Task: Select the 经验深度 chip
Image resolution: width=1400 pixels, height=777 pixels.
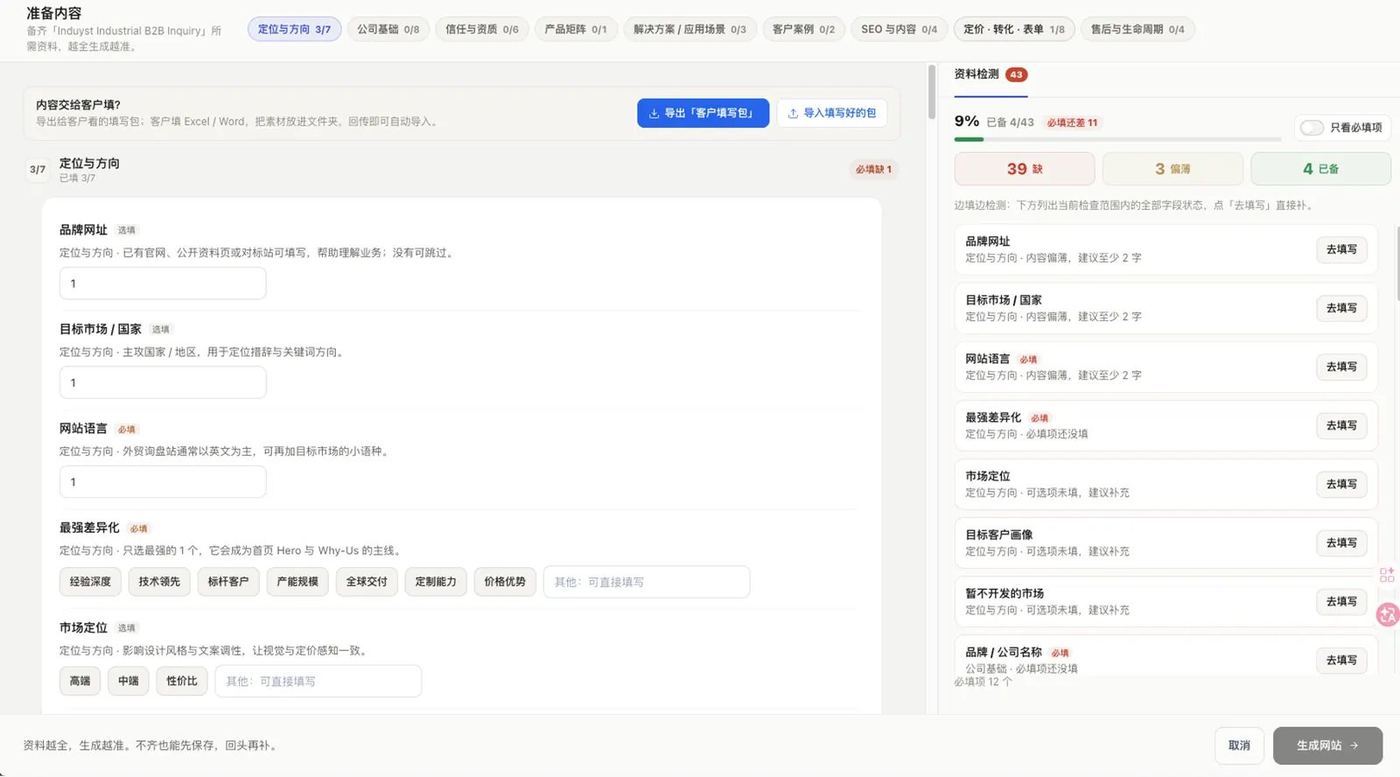Action: [91, 582]
